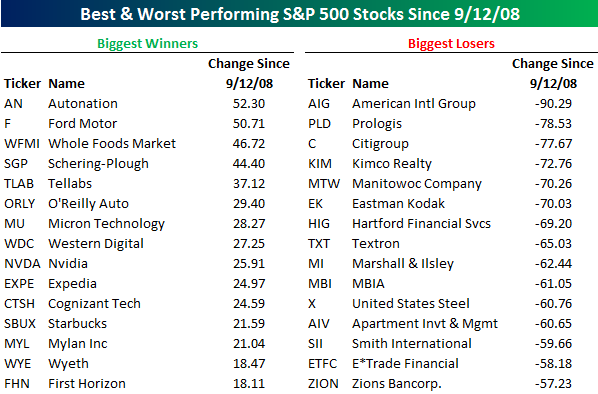The height and width of the screenshot is (394, 598).
Task: Select the Ticker column header under Winners
Action: click(22, 84)
